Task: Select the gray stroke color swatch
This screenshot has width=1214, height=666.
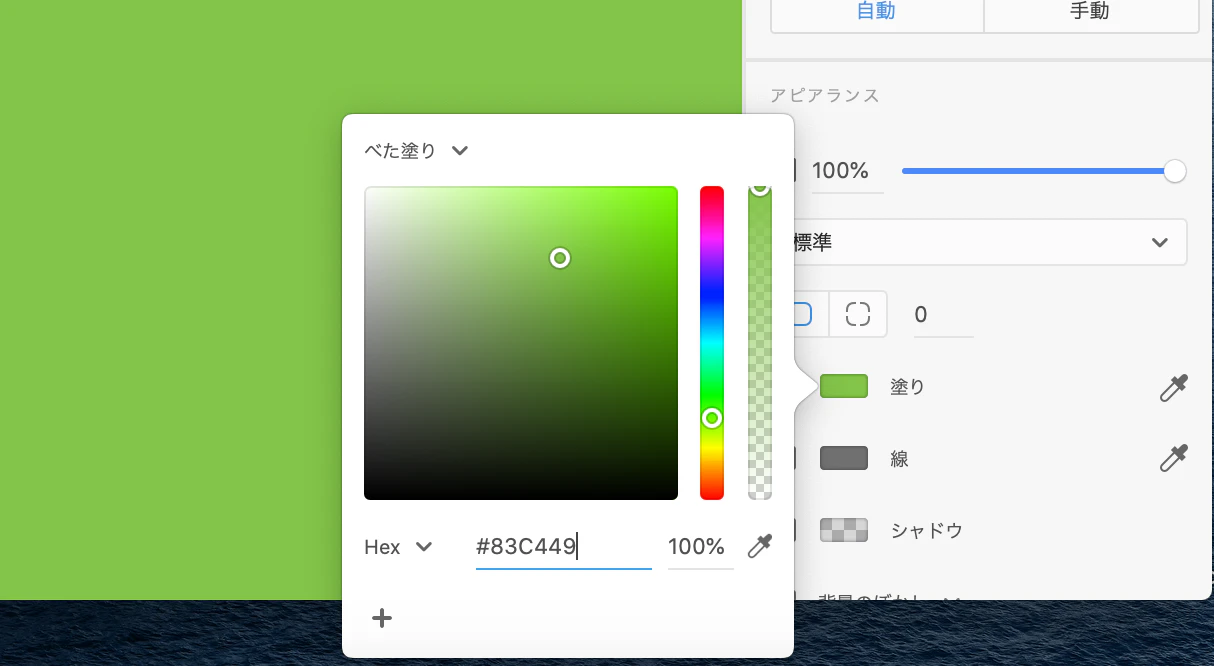Action: click(x=843, y=458)
